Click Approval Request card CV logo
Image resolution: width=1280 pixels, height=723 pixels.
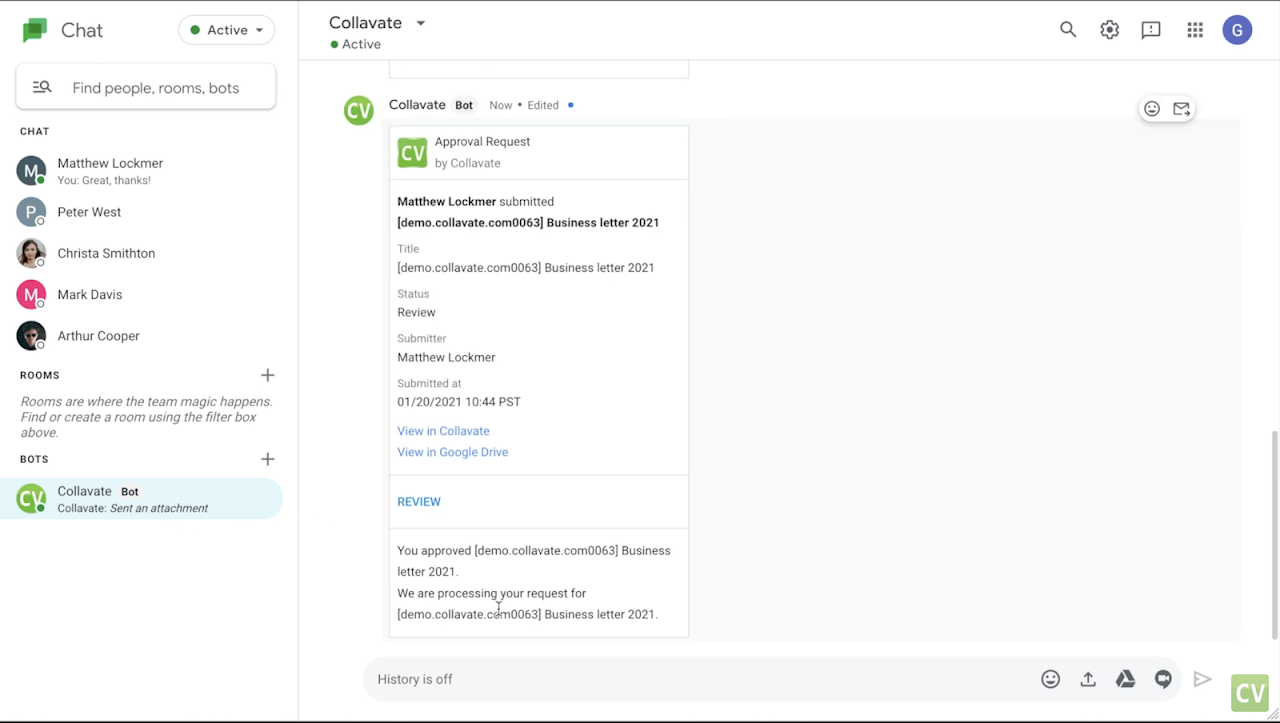click(x=412, y=152)
